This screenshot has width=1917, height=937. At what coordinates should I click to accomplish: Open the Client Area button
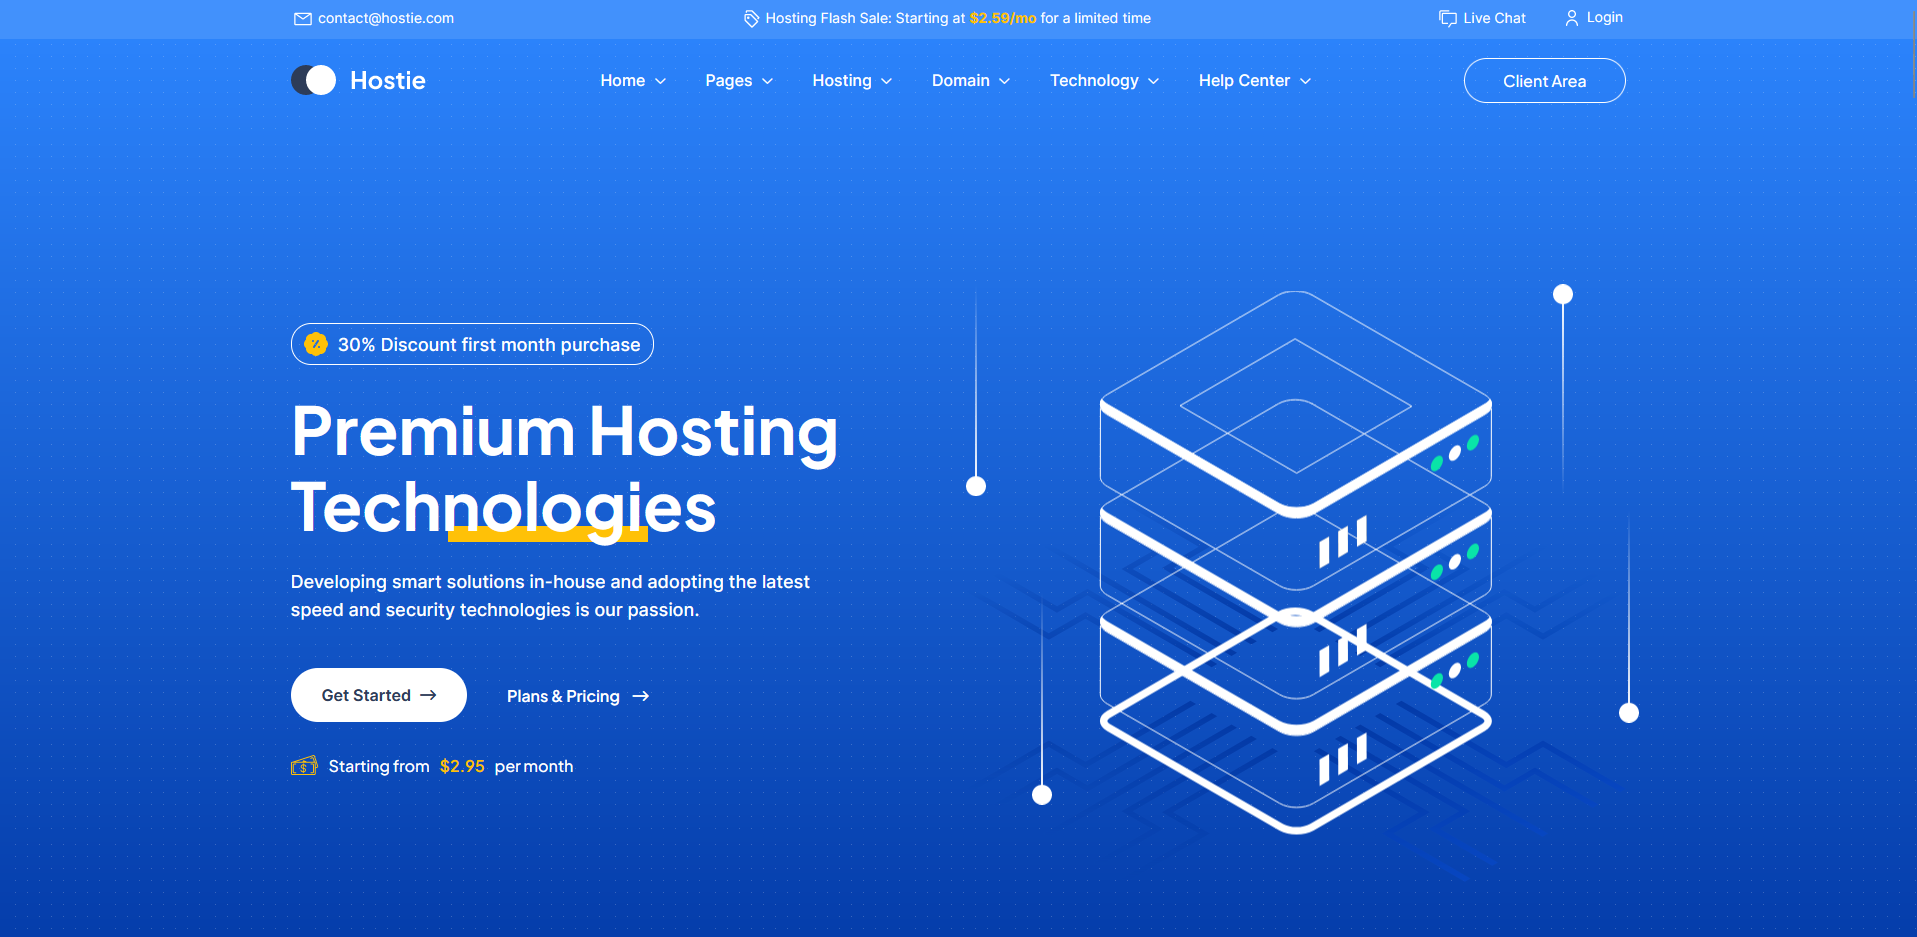1543,81
